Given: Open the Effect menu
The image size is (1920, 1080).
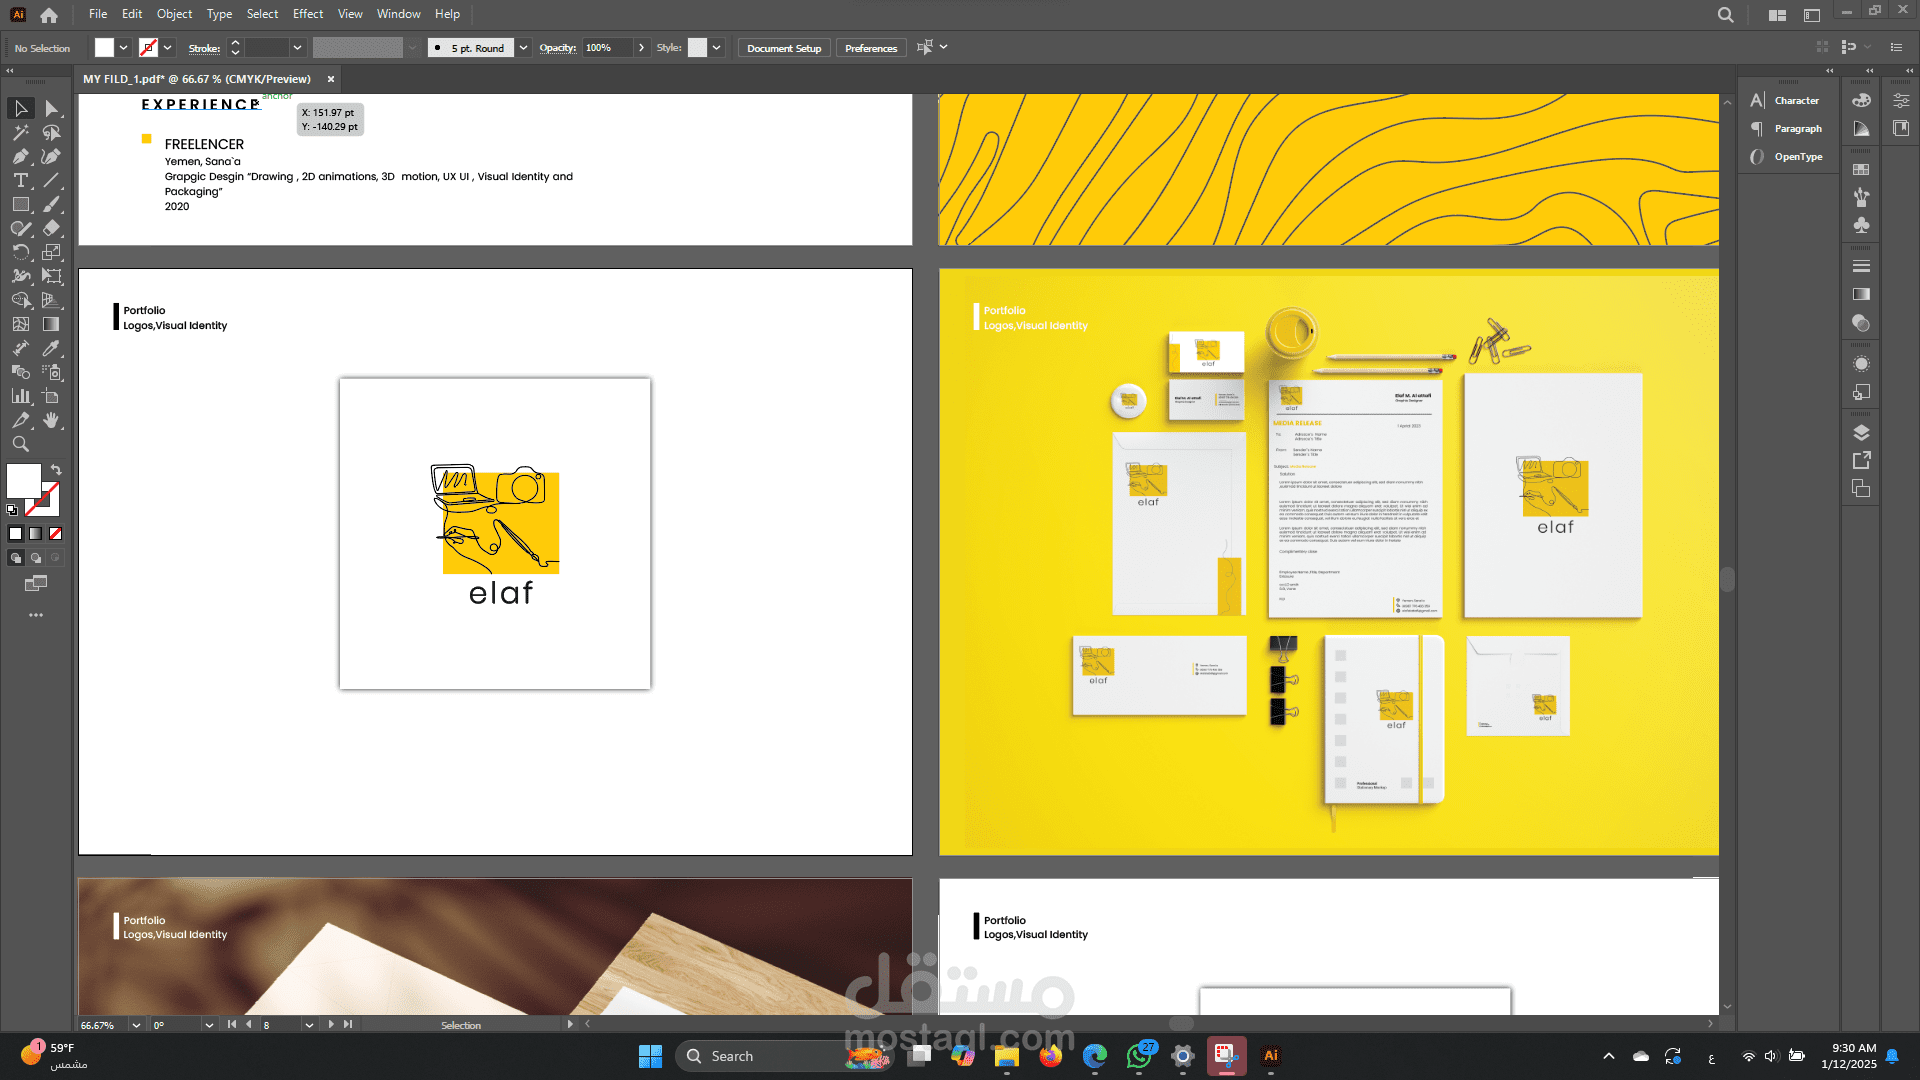Looking at the screenshot, I should pyautogui.click(x=308, y=14).
